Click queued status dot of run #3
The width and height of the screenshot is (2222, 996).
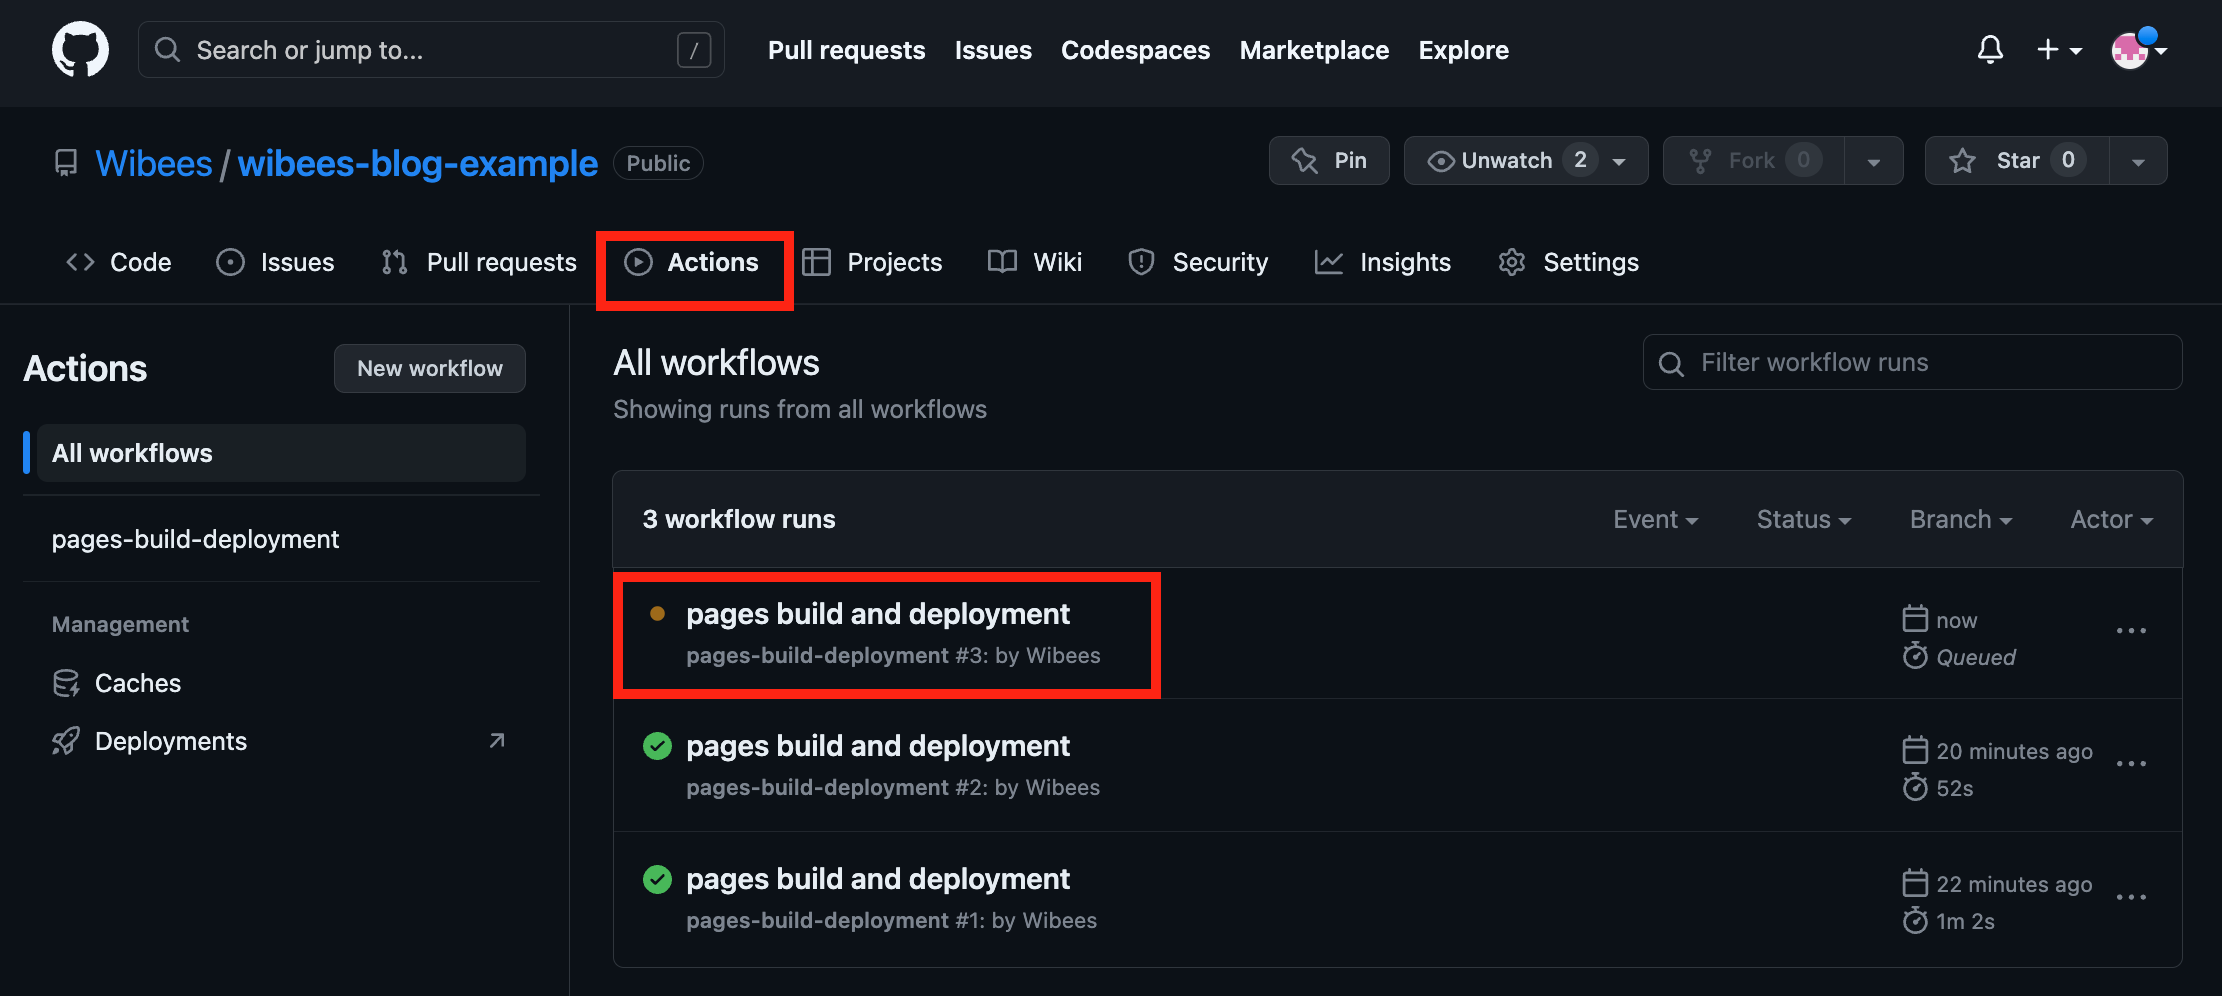[657, 614]
